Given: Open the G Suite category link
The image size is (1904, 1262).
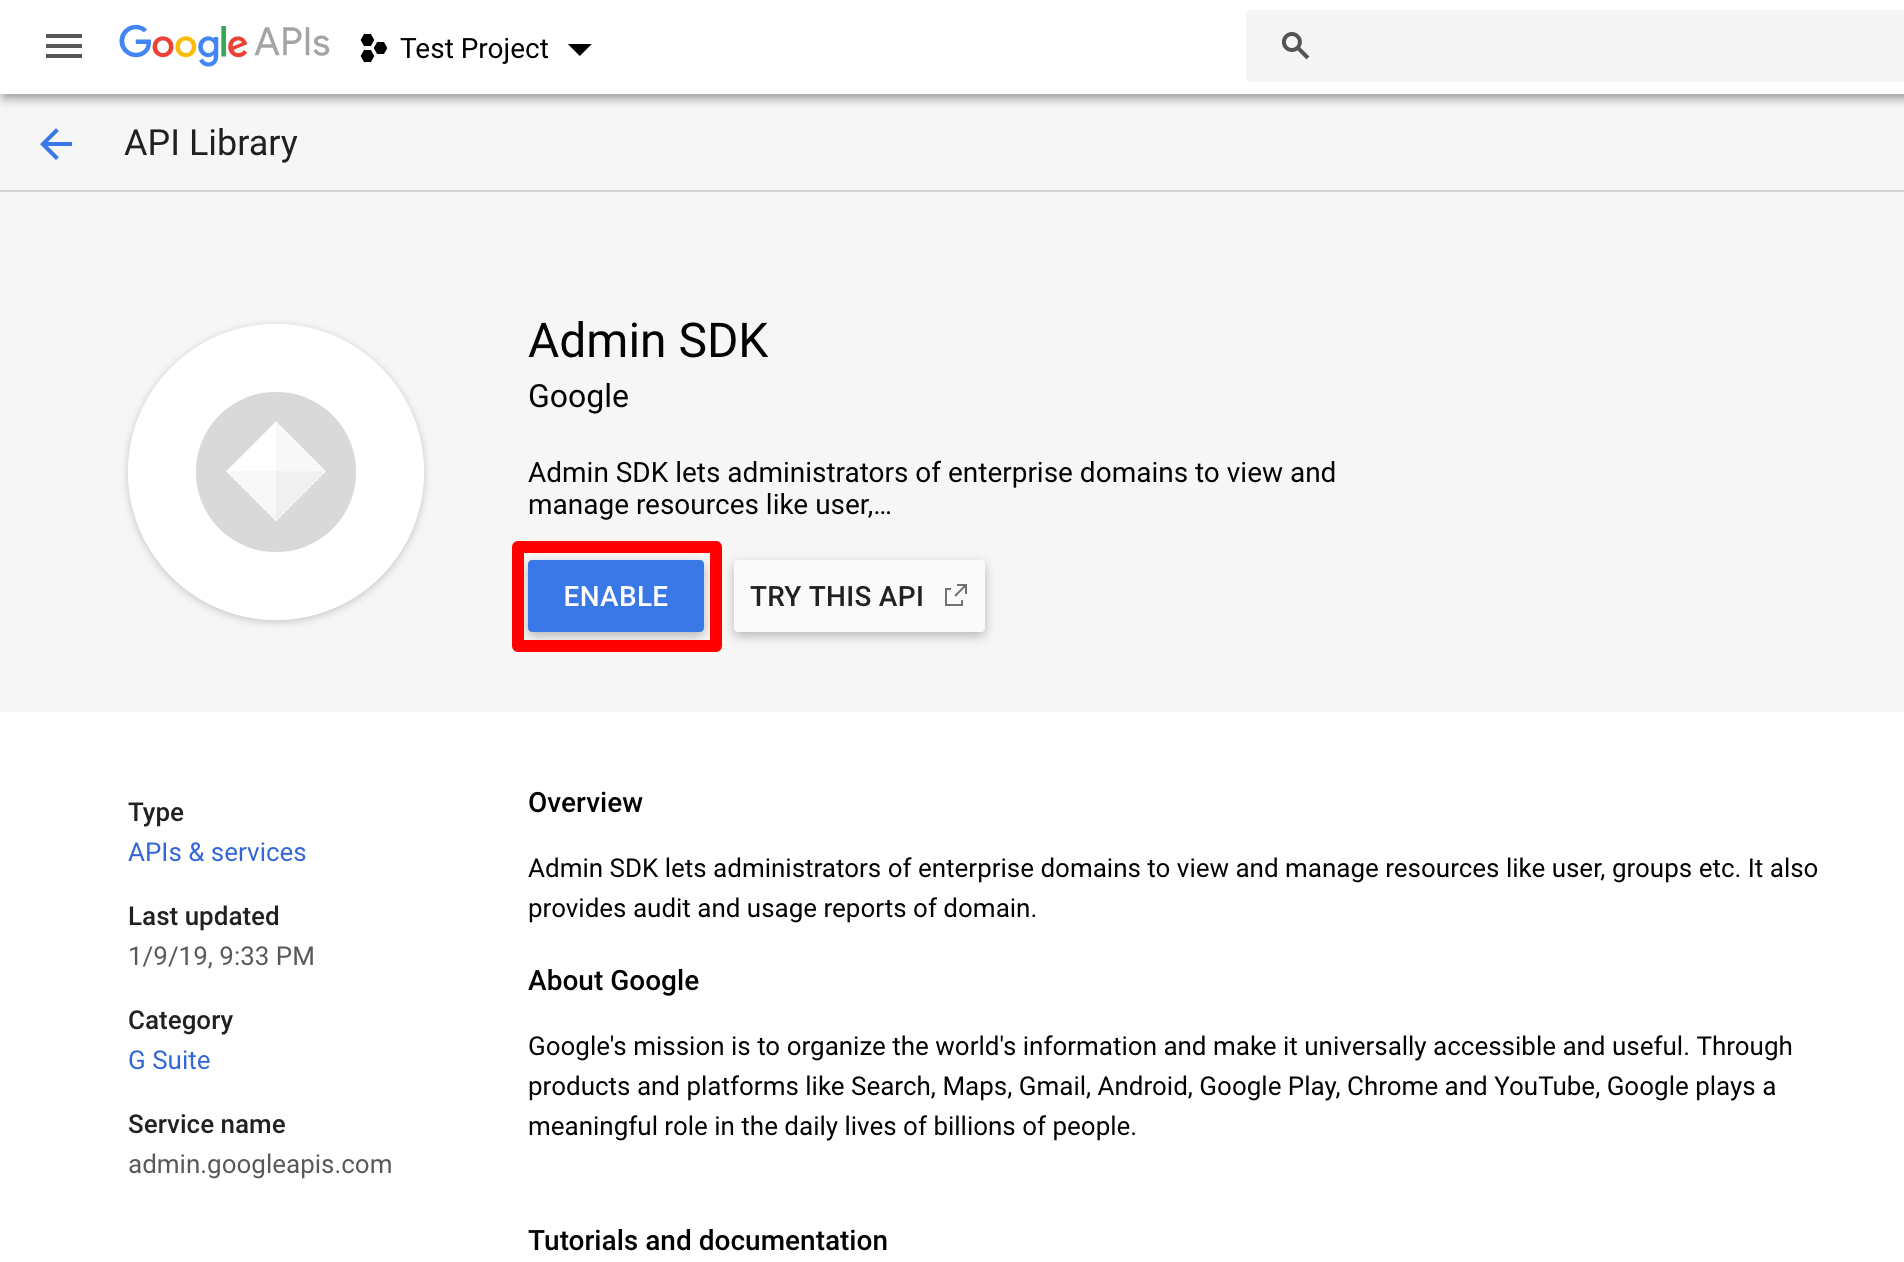Looking at the screenshot, I should click(169, 1060).
